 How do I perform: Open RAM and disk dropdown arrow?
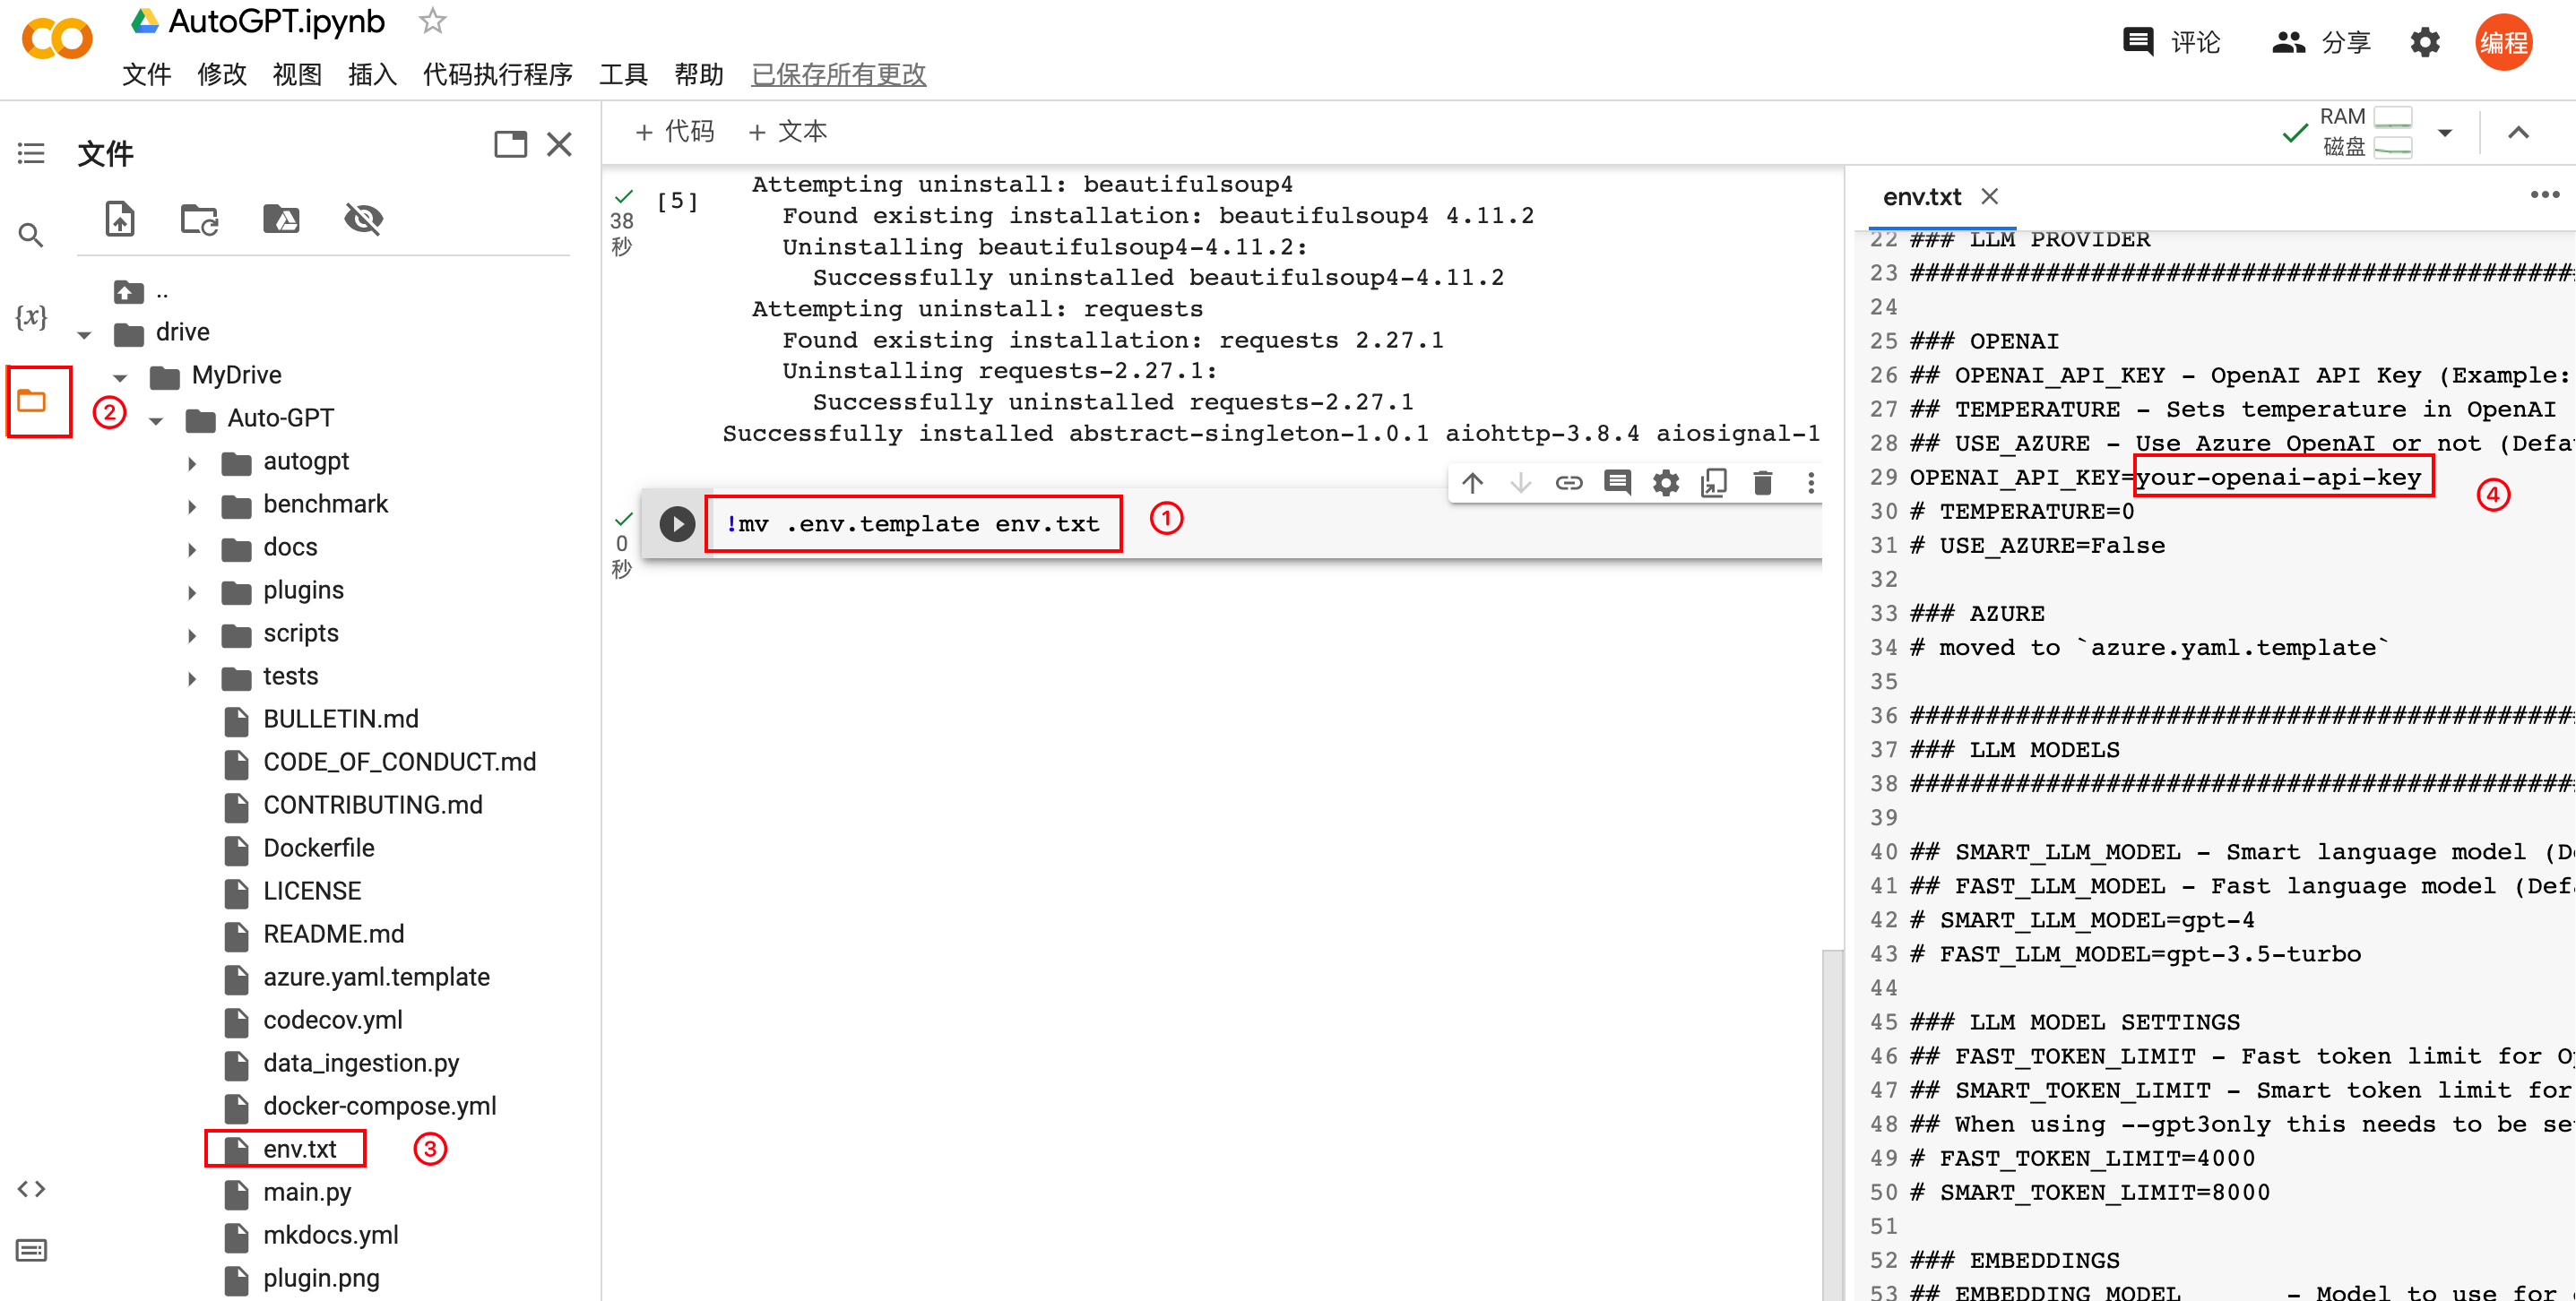[2444, 132]
